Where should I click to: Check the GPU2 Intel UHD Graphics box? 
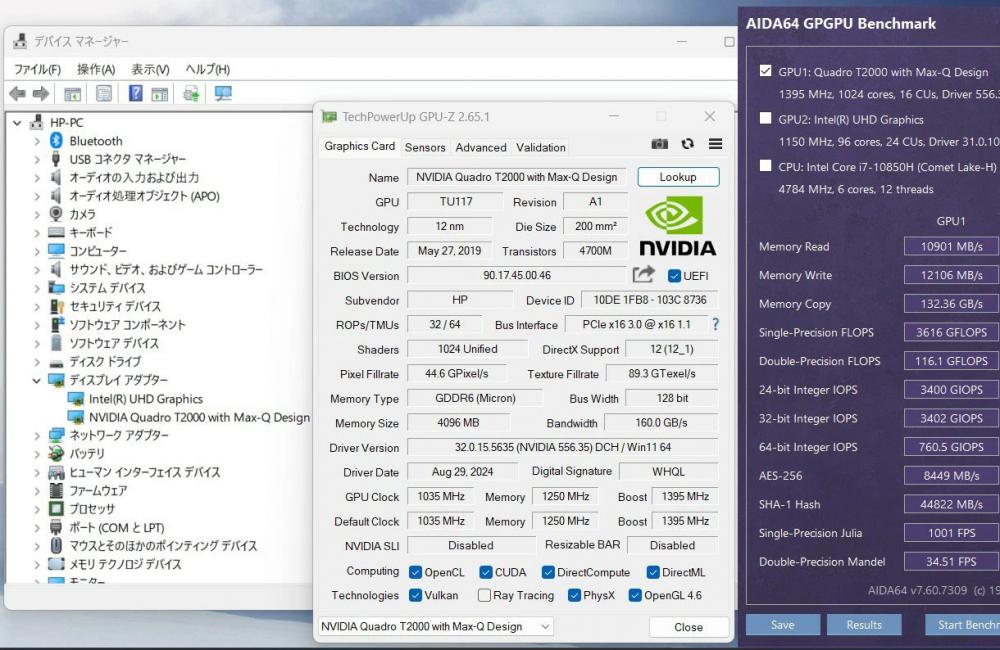(765, 118)
